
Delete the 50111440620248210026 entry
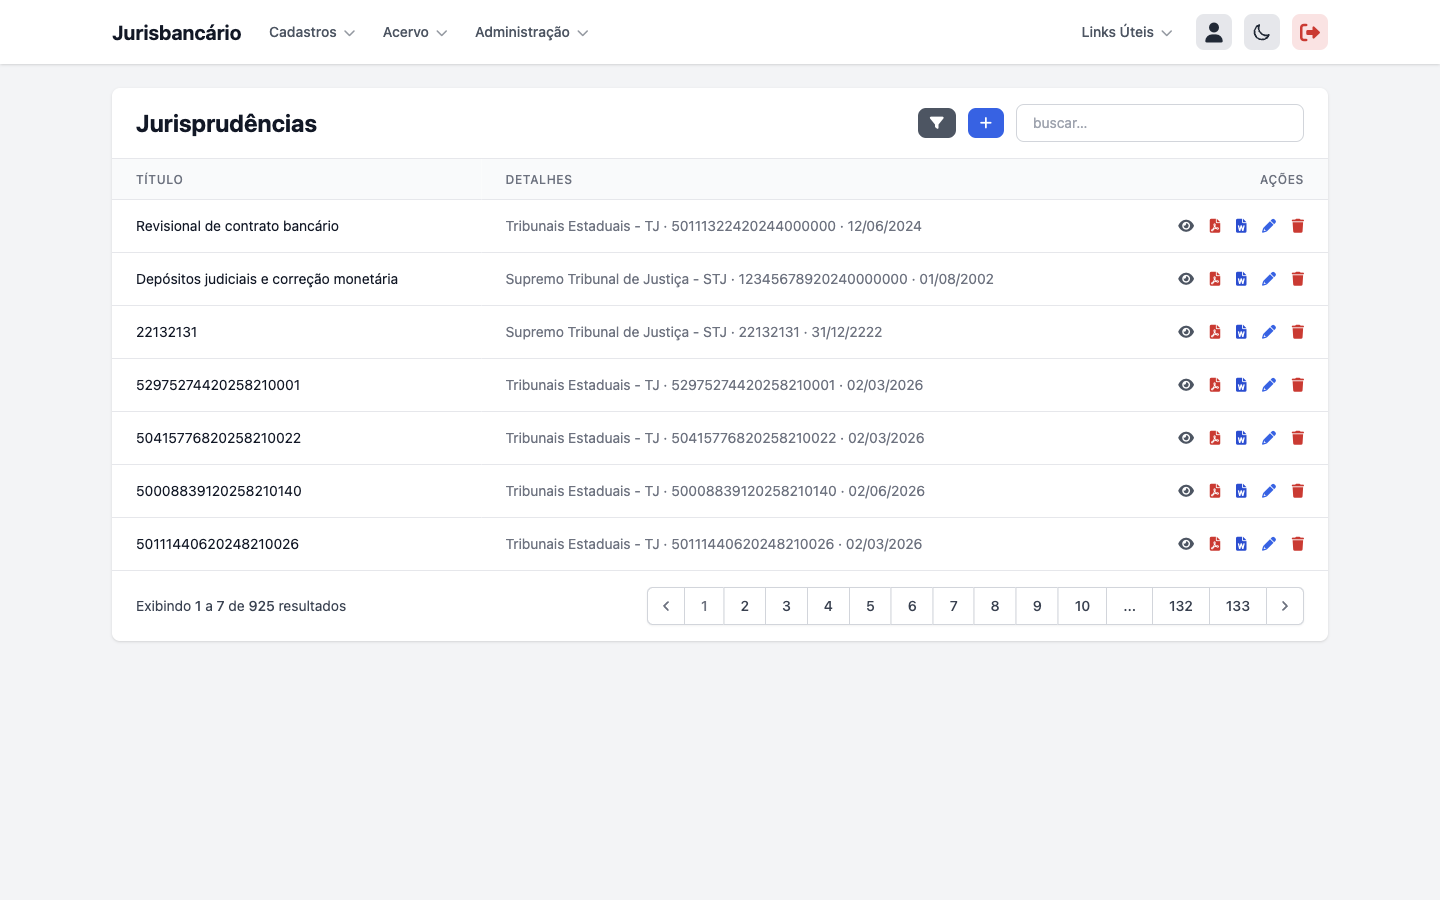tap(1298, 544)
